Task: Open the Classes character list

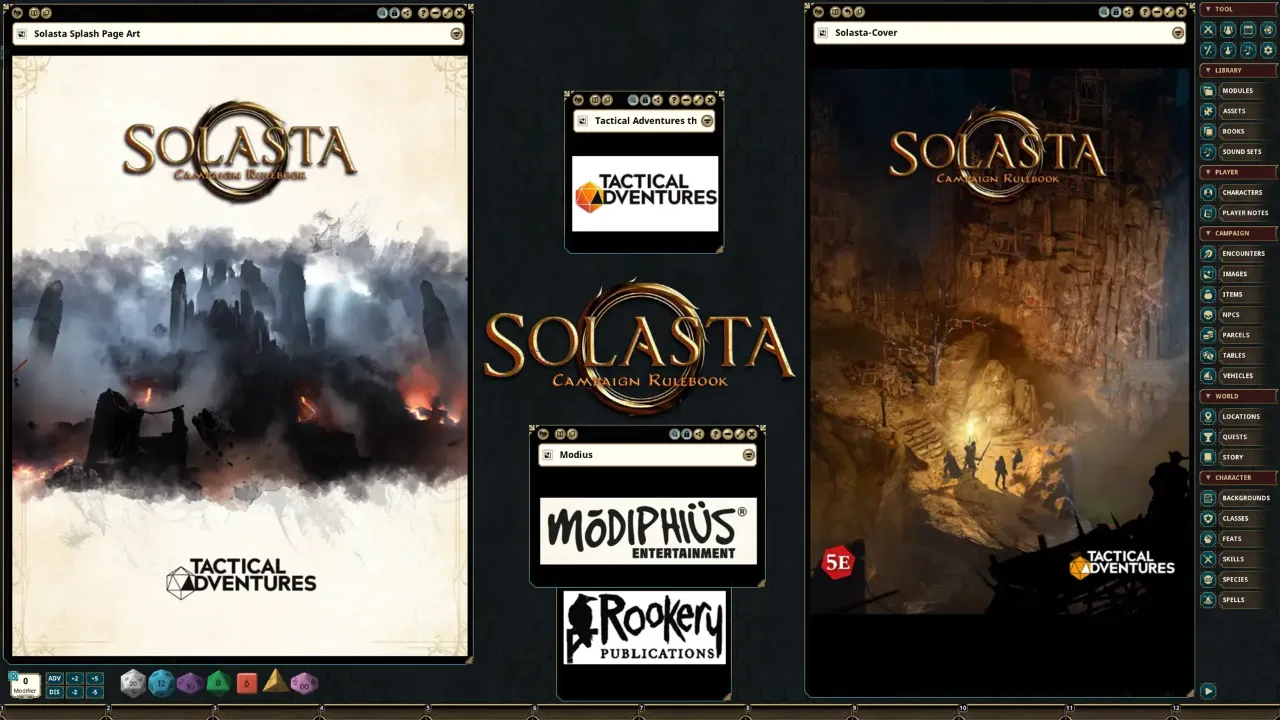Action: pos(1238,518)
